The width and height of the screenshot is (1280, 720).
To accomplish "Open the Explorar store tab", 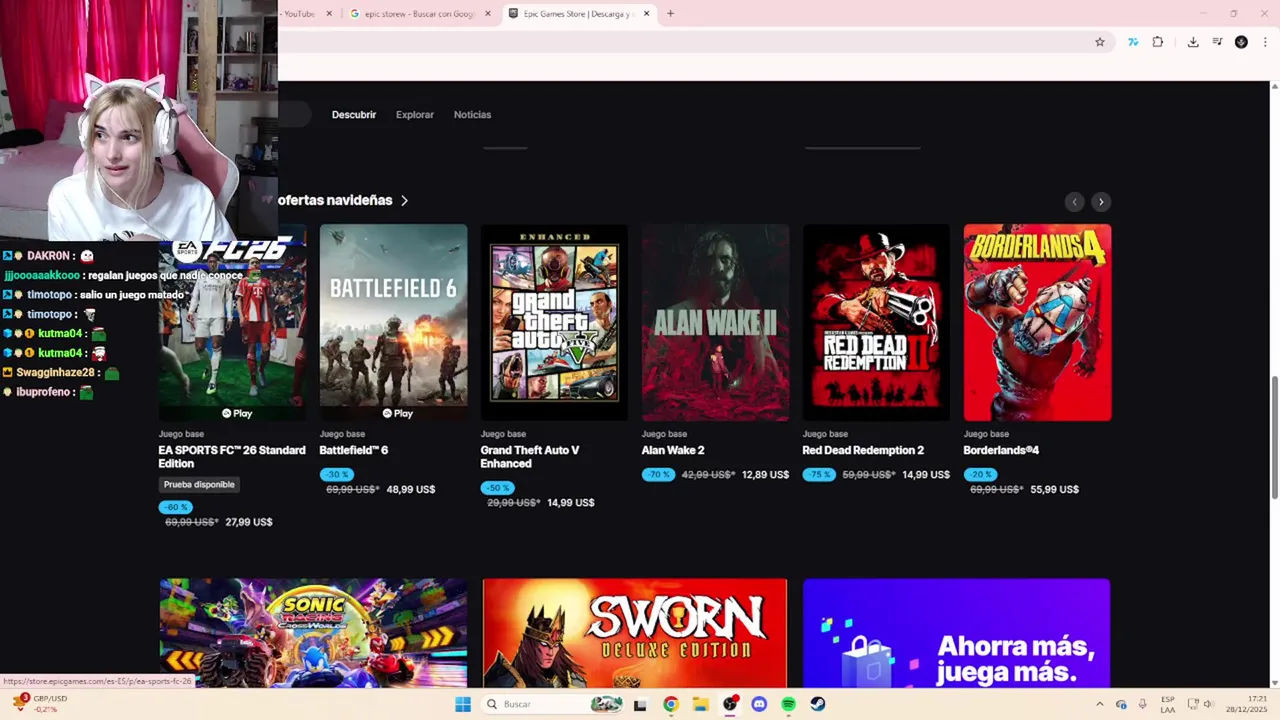I will [415, 115].
